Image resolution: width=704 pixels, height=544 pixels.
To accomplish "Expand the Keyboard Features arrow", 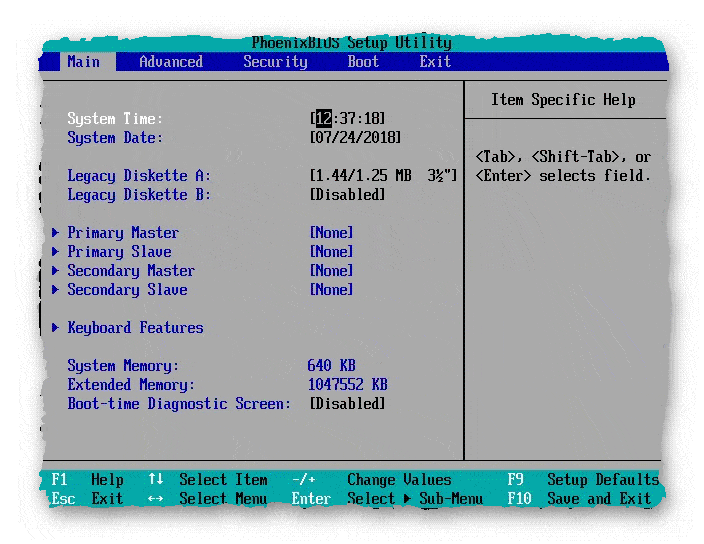I will (x=55, y=328).
